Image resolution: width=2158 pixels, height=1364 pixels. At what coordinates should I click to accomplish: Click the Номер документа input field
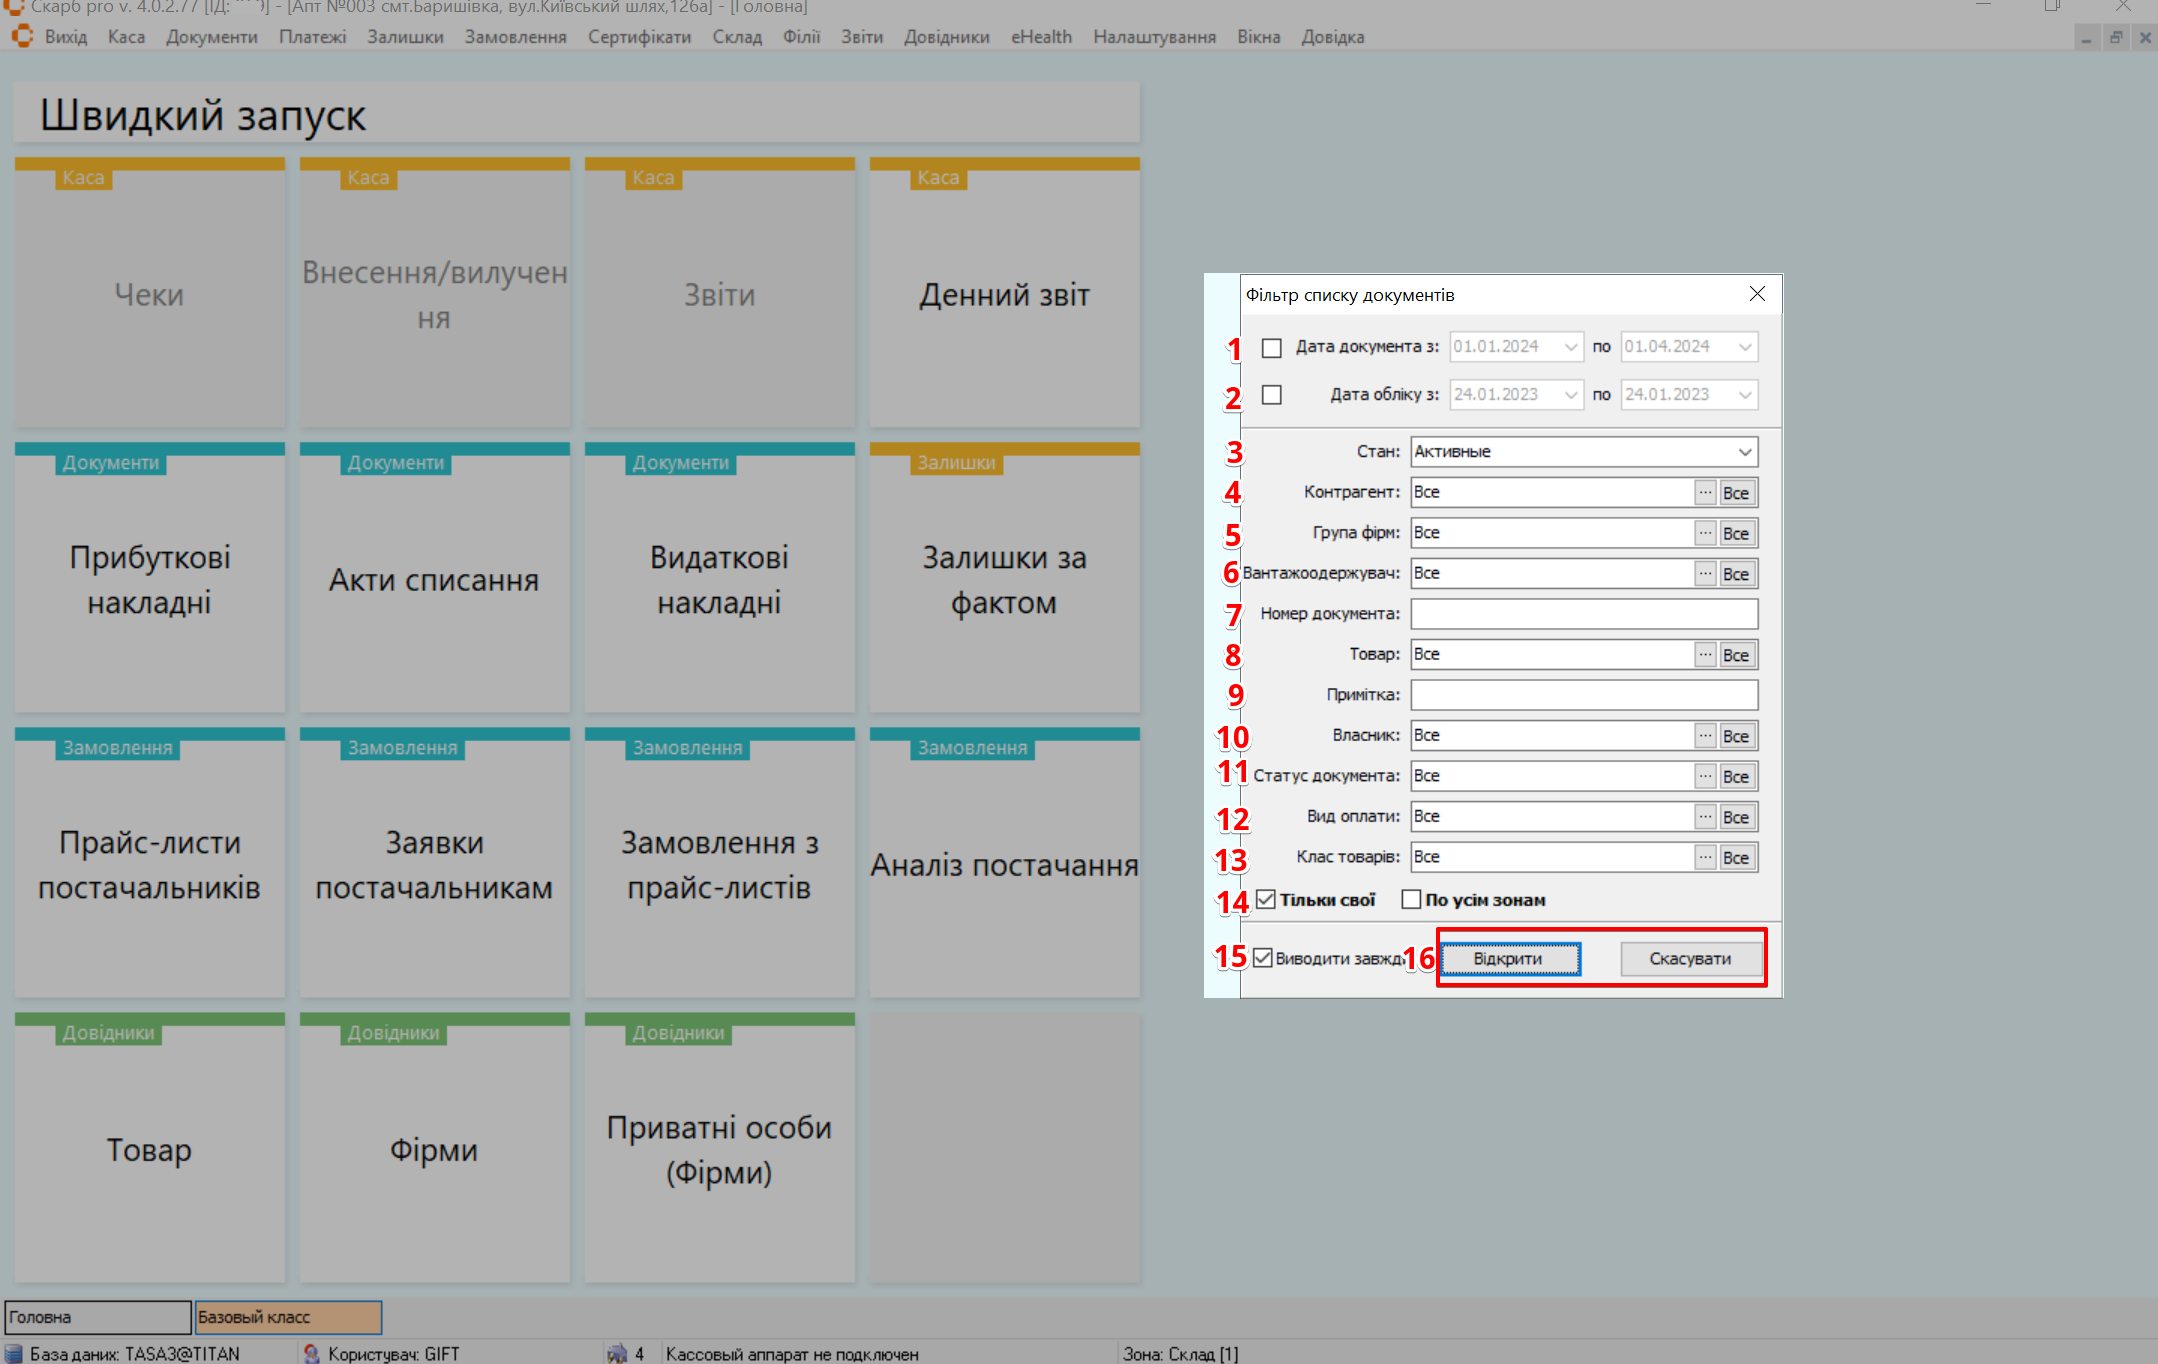[x=1583, y=614]
